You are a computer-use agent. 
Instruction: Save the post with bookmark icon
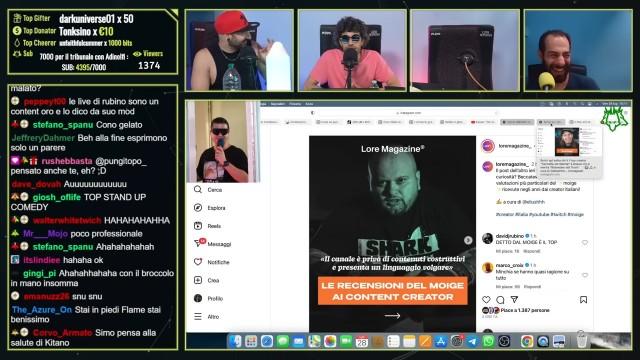(x=583, y=300)
